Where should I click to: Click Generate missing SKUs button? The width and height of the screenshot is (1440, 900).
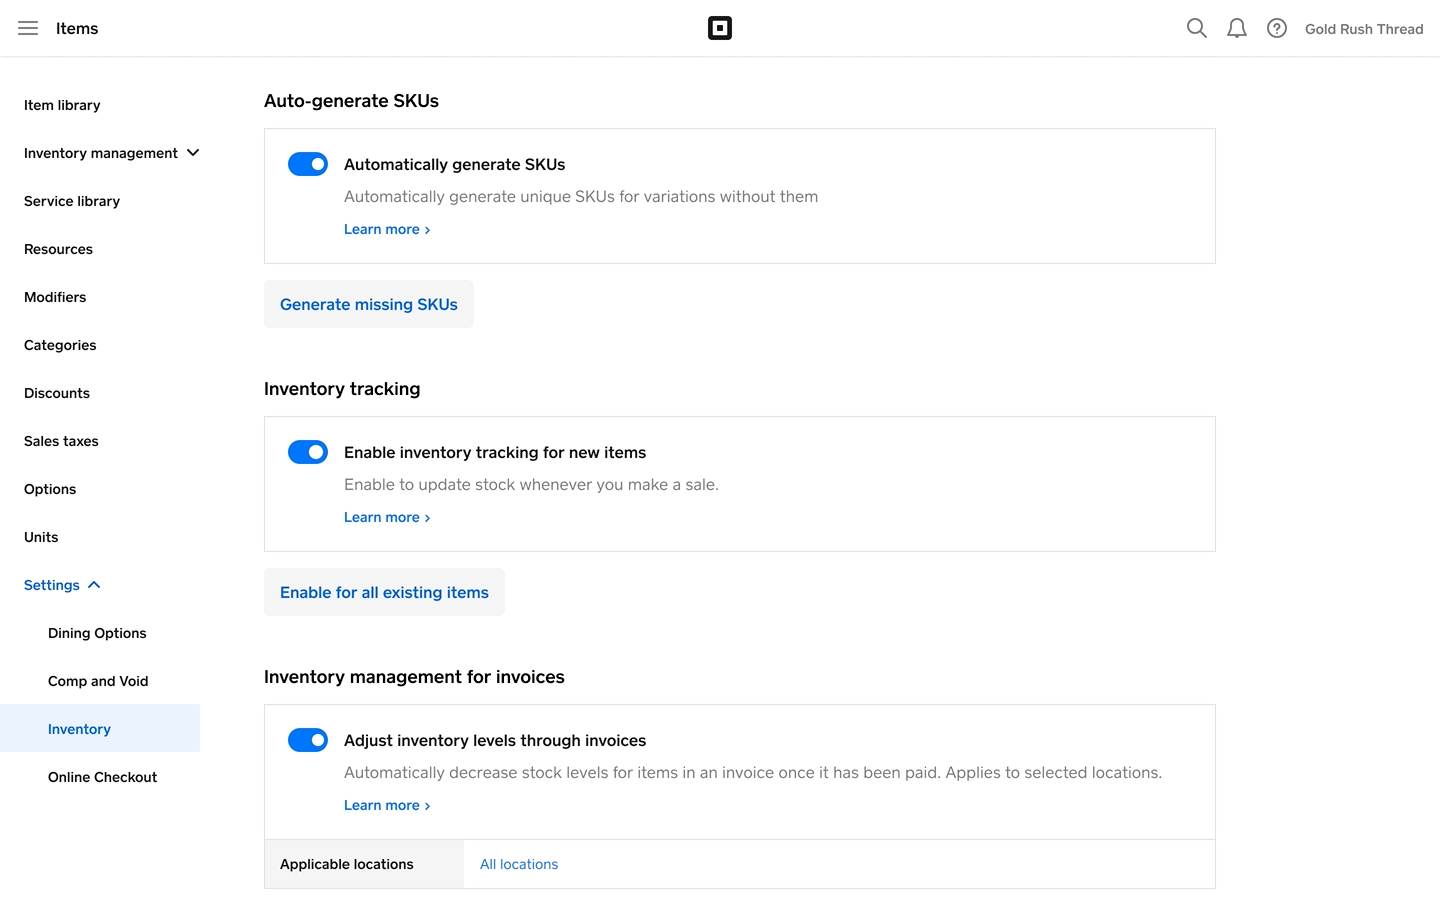pyautogui.click(x=369, y=304)
